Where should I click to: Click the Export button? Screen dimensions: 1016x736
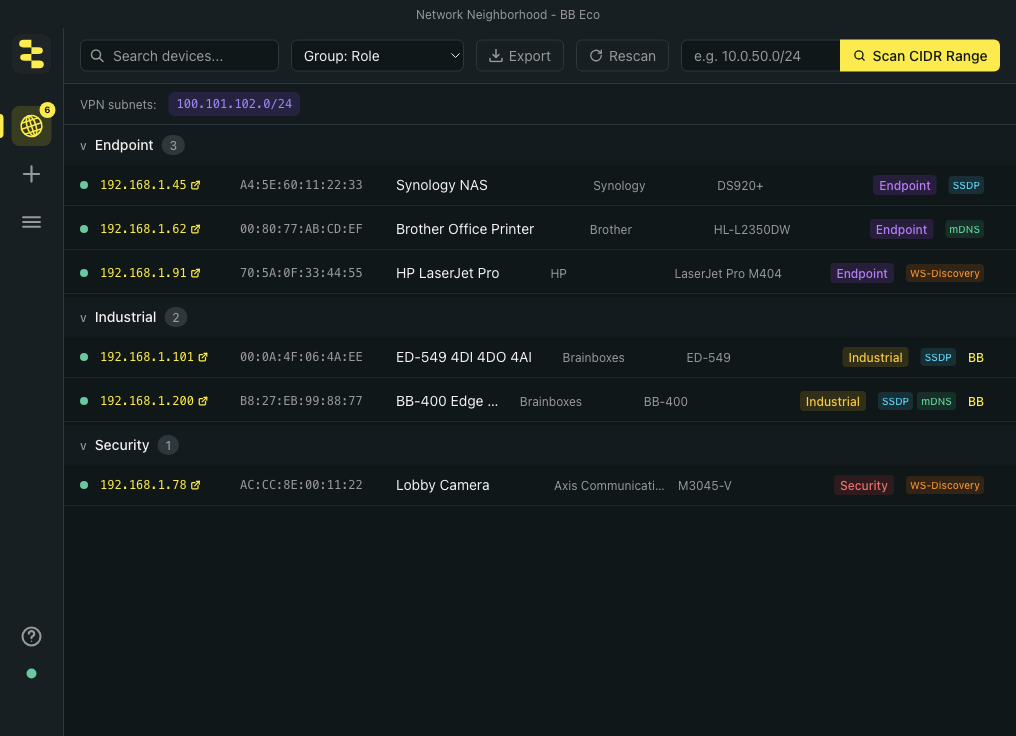coord(520,56)
